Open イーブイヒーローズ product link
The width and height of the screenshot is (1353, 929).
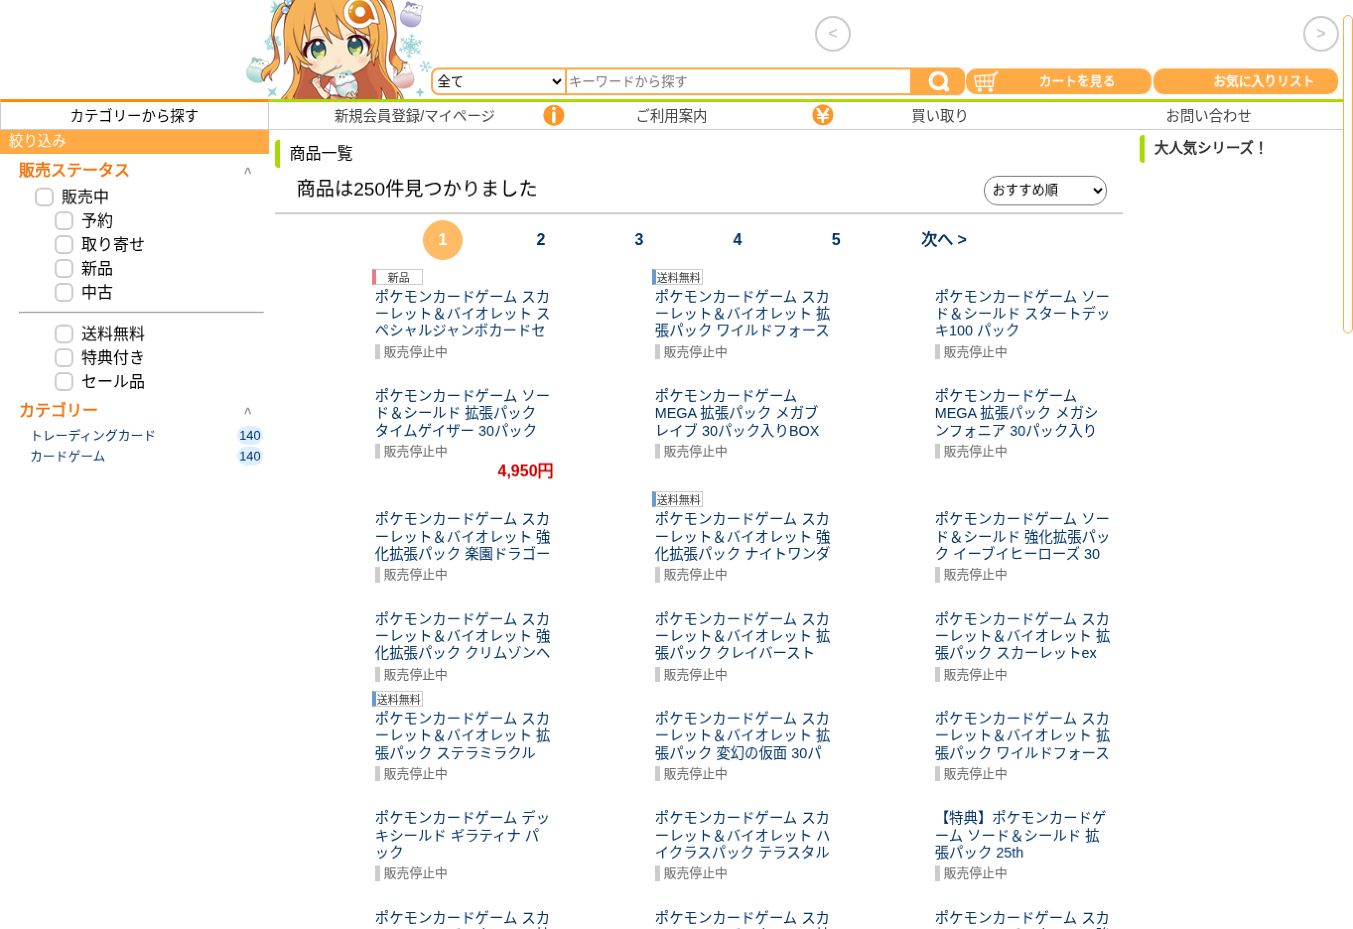[x=1023, y=536]
